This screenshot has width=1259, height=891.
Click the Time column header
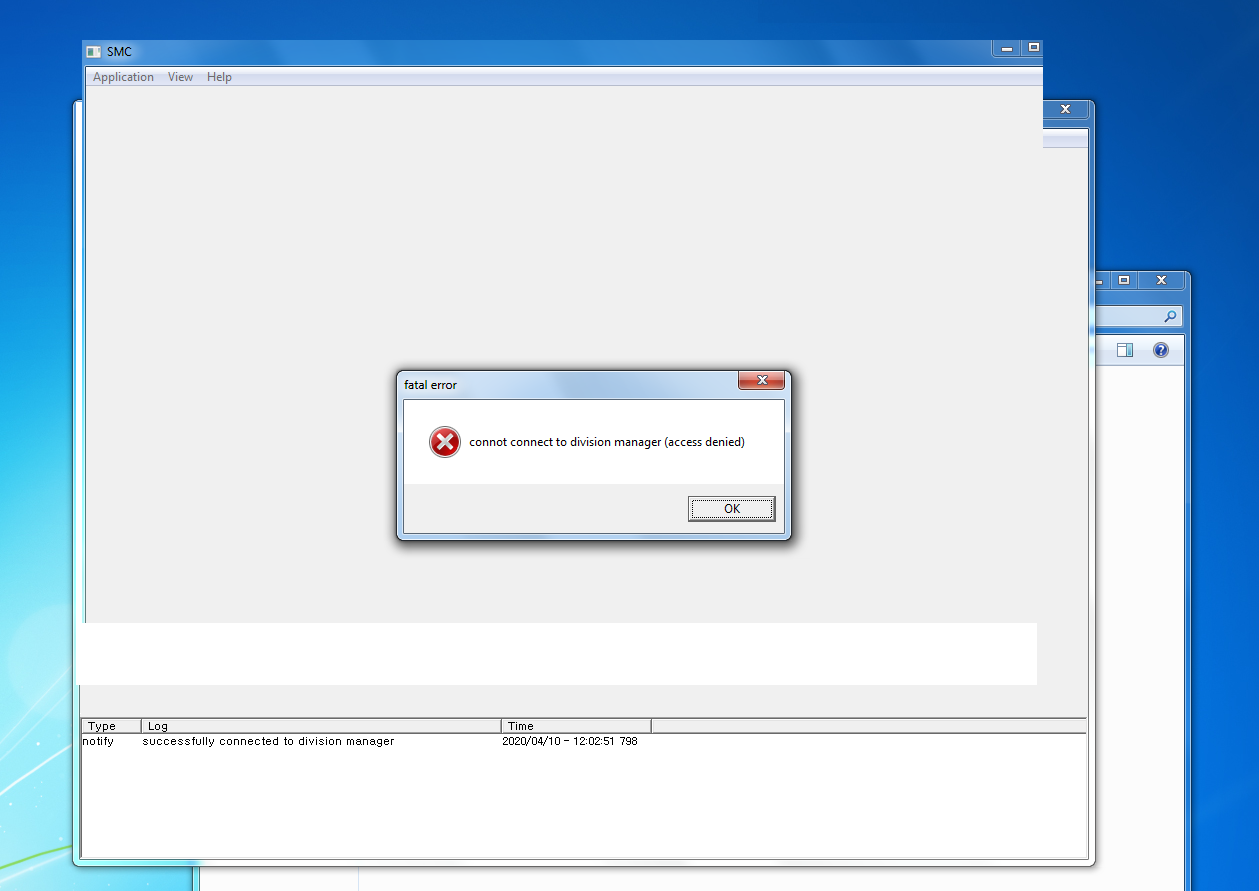(576, 726)
